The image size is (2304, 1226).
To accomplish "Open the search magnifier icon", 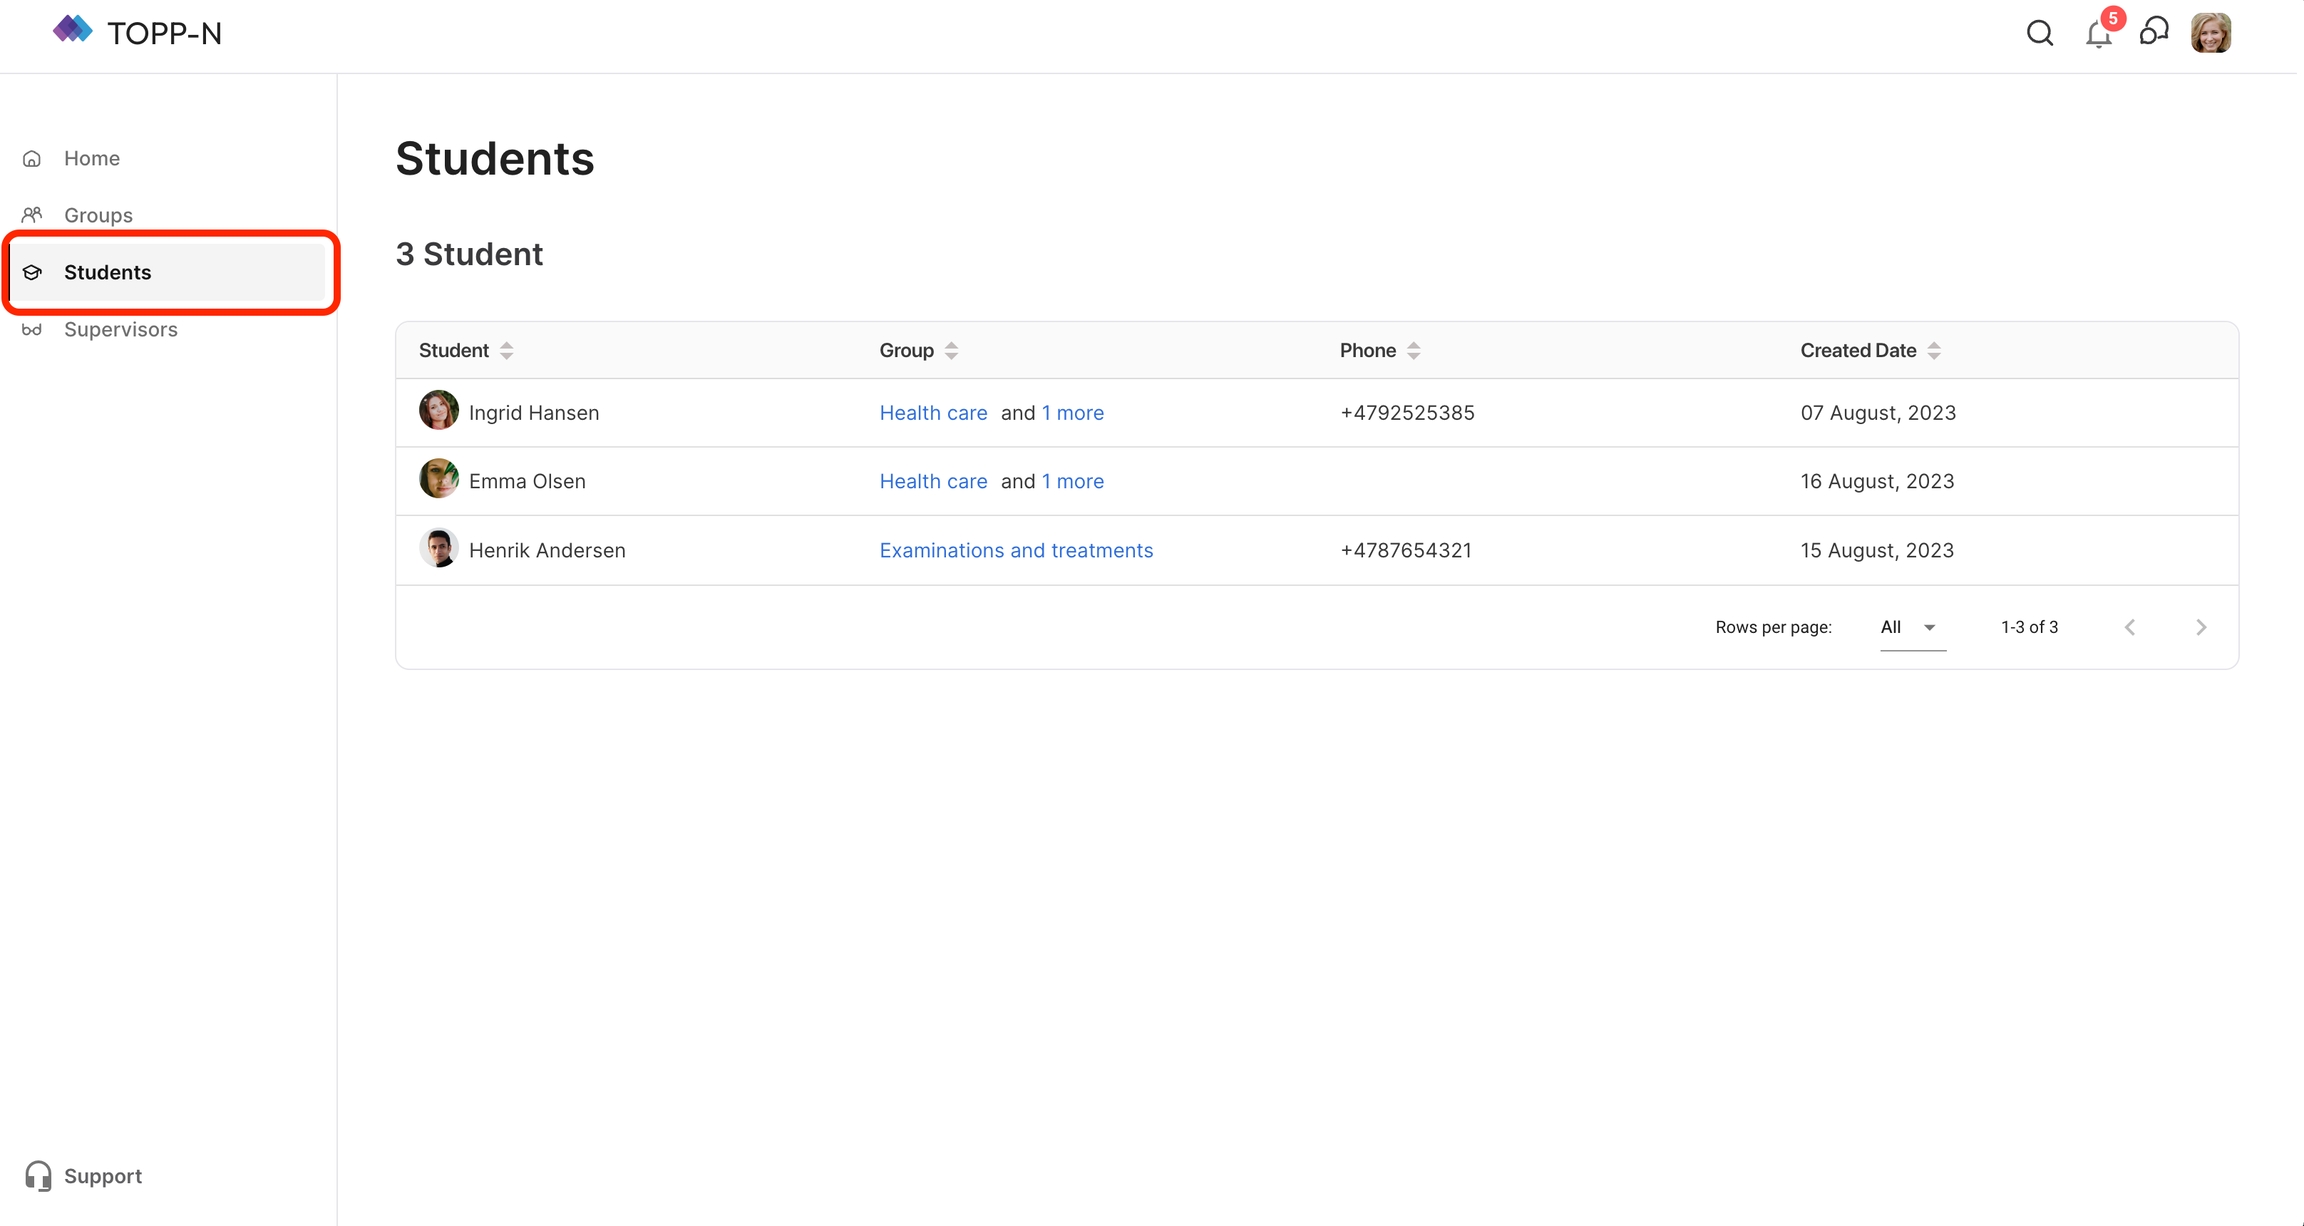I will click(2040, 33).
